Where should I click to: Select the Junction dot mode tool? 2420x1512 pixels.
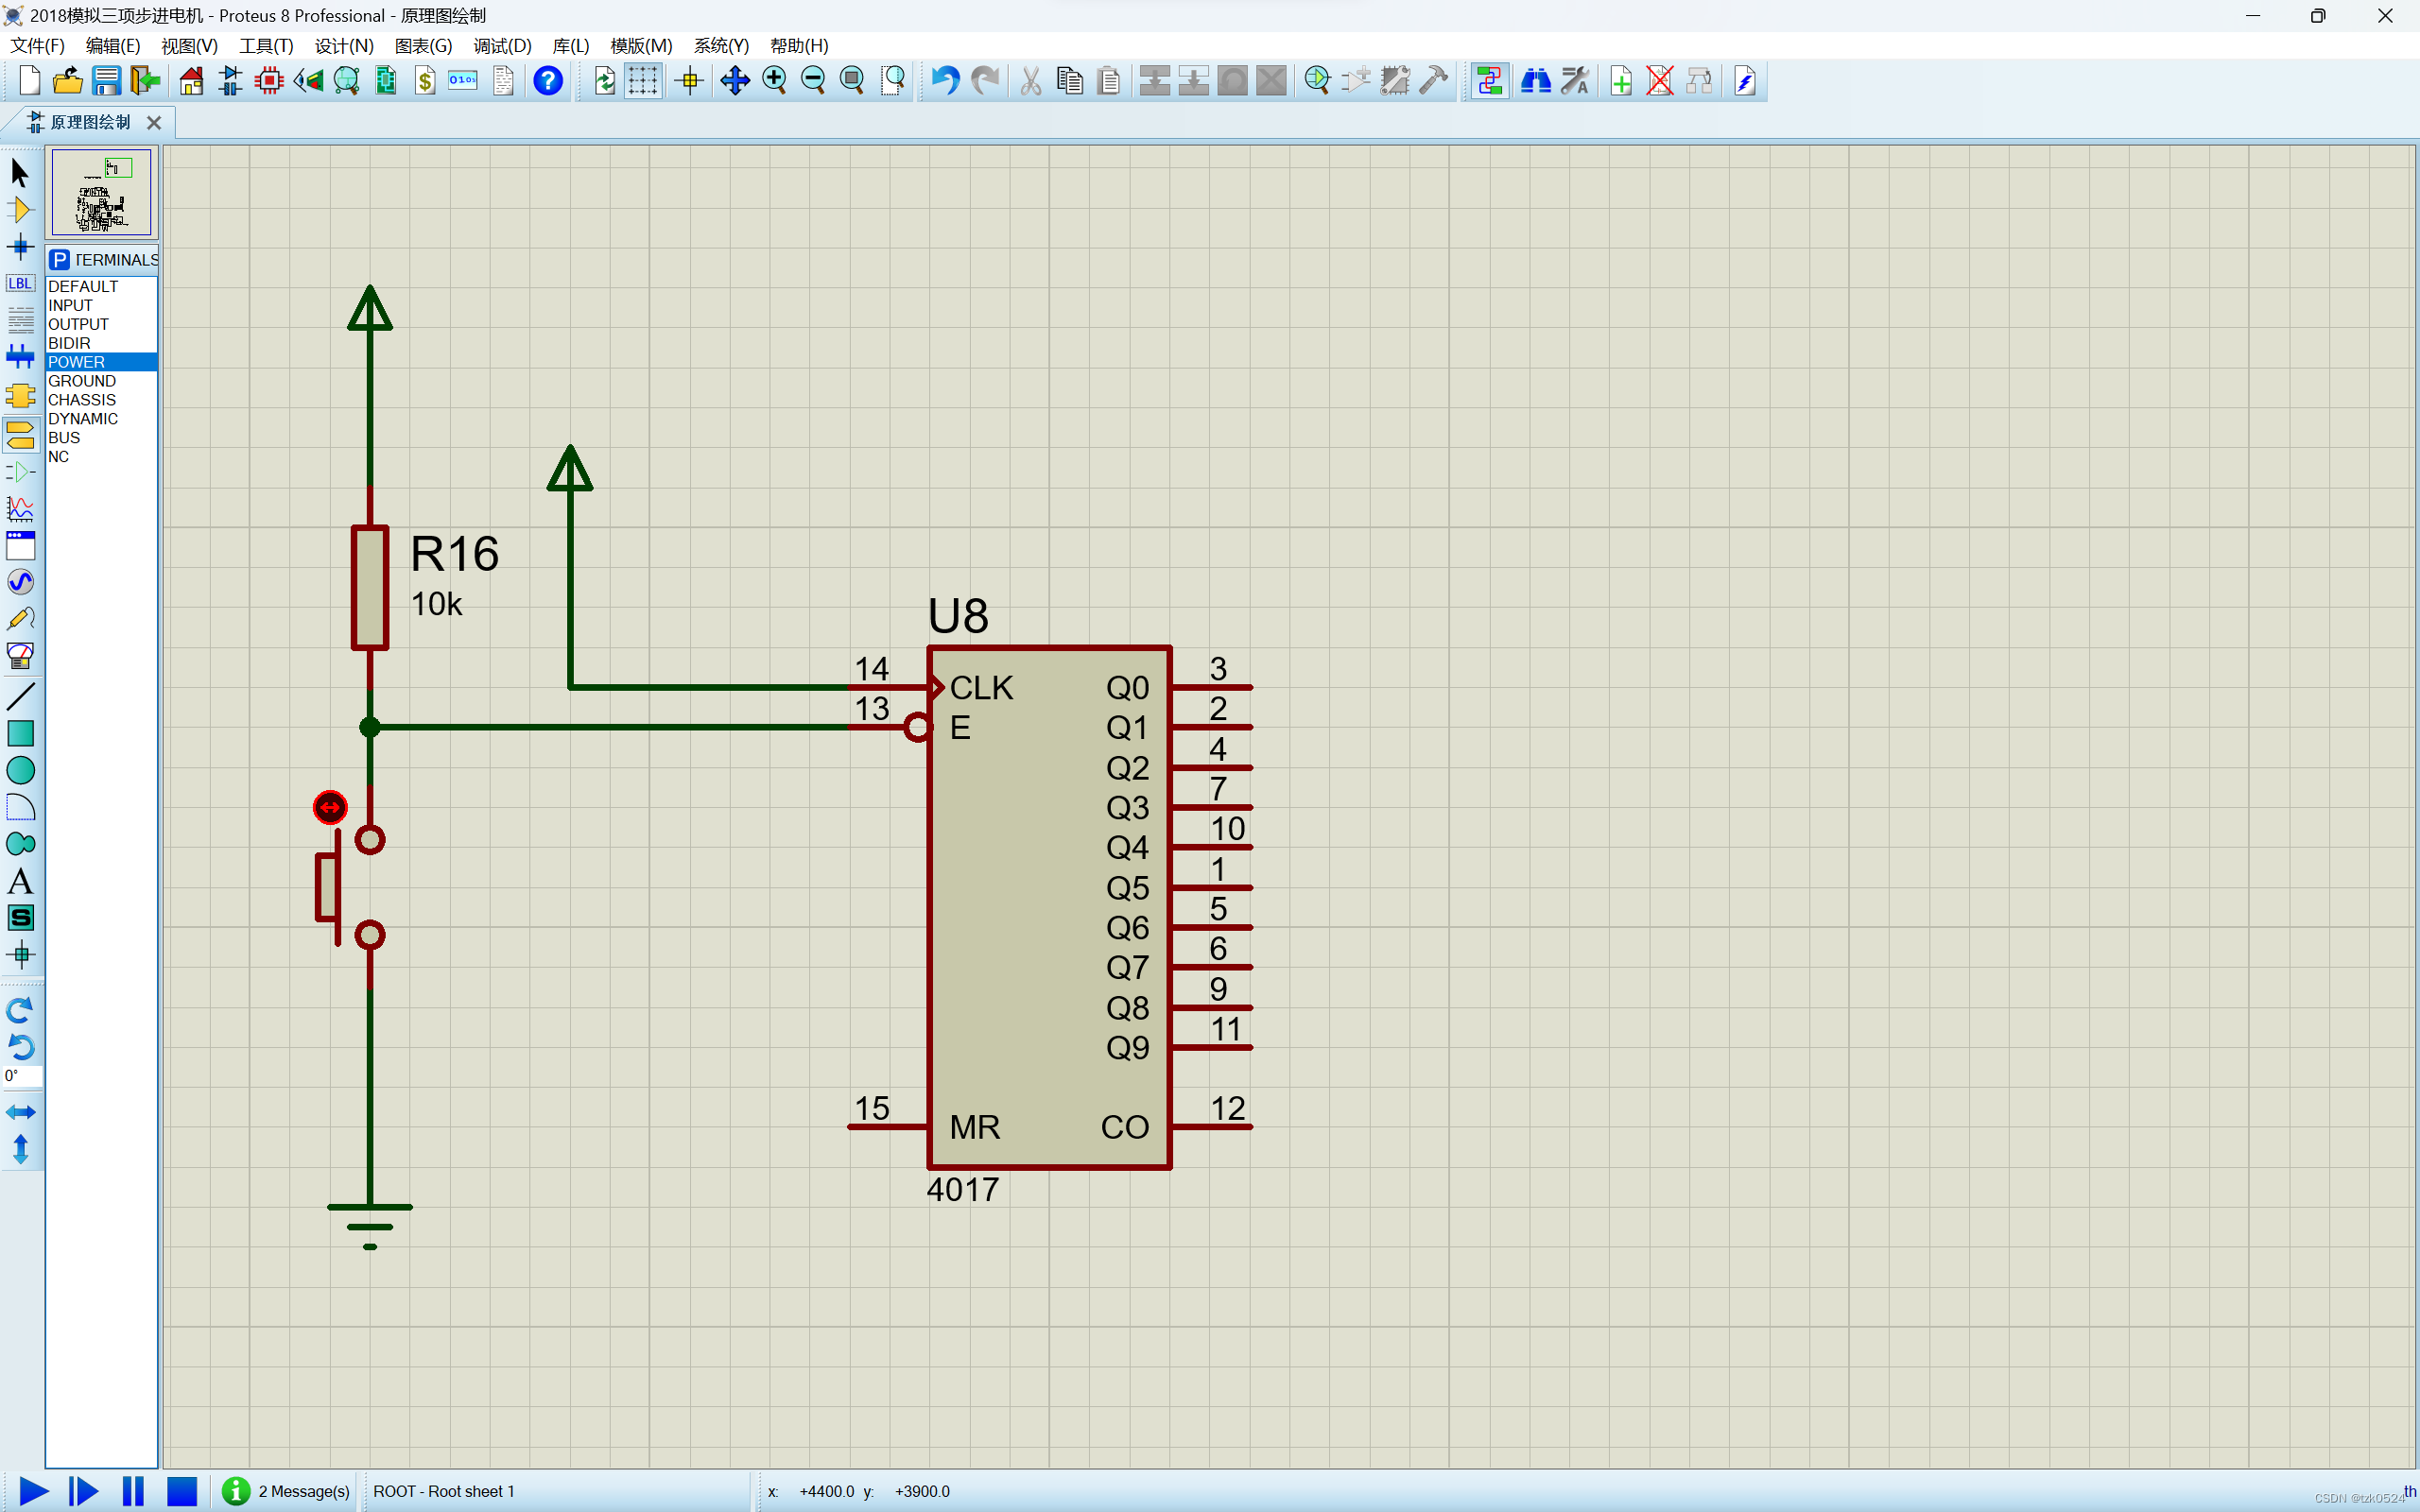pos(20,246)
